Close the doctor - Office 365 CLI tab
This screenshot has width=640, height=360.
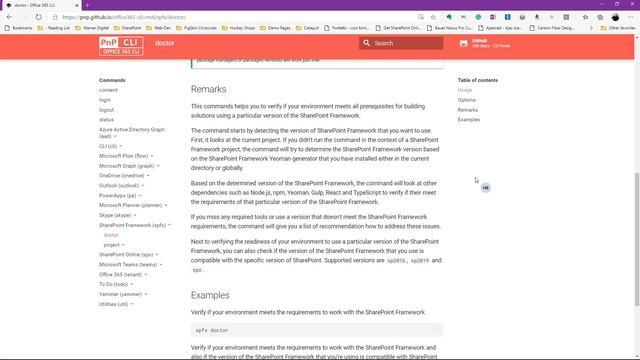(x=77, y=5)
